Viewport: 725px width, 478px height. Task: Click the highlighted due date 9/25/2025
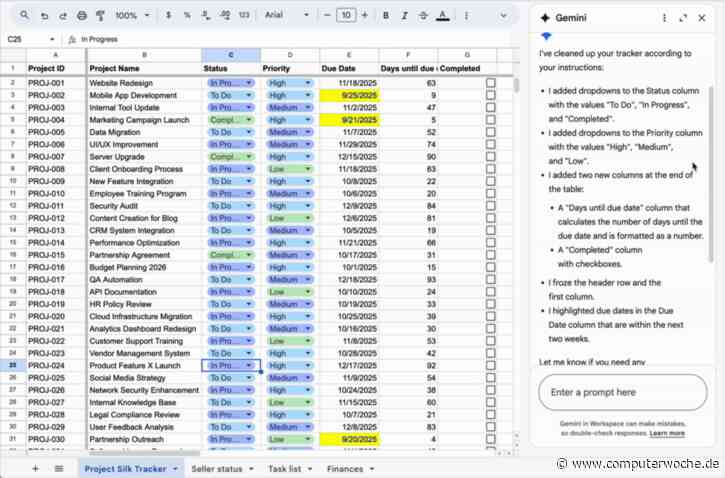point(349,96)
